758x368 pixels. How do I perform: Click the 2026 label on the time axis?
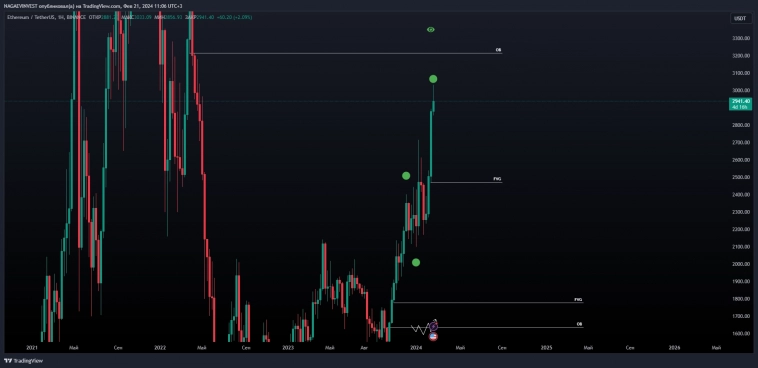(674, 348)
